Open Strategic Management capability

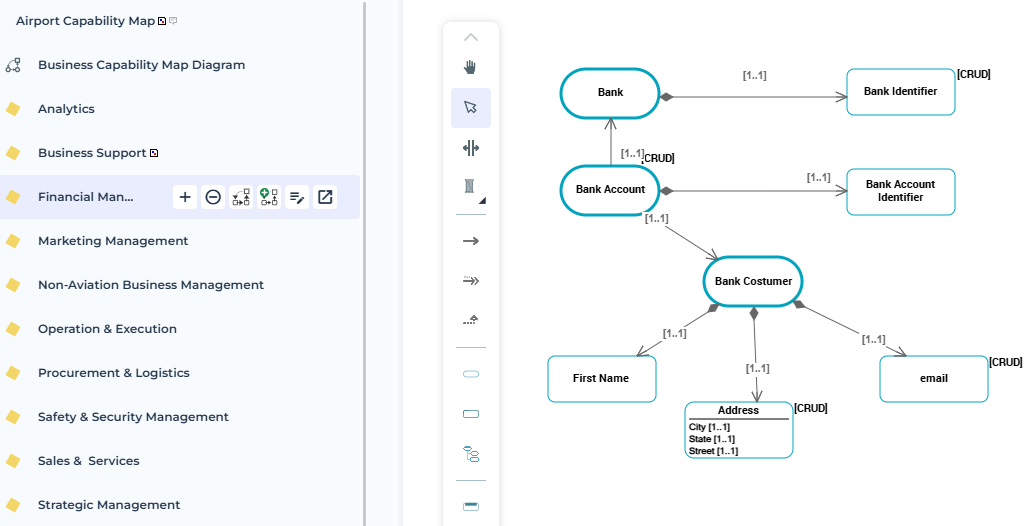tap(109, 505)
